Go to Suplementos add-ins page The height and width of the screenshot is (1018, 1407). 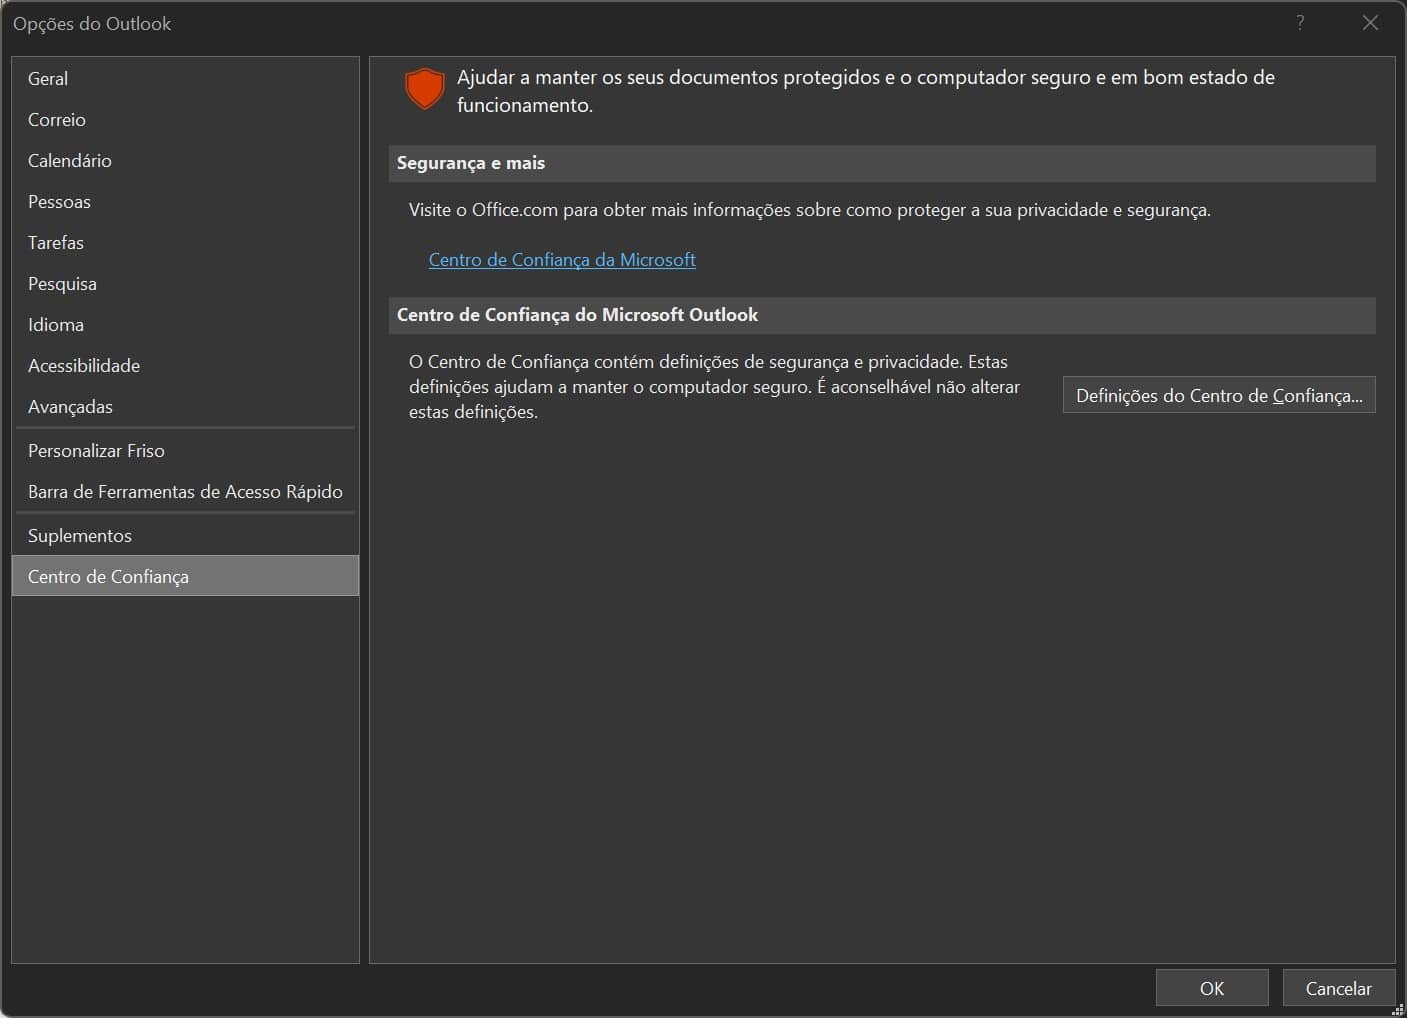click(x=80, y=535)
